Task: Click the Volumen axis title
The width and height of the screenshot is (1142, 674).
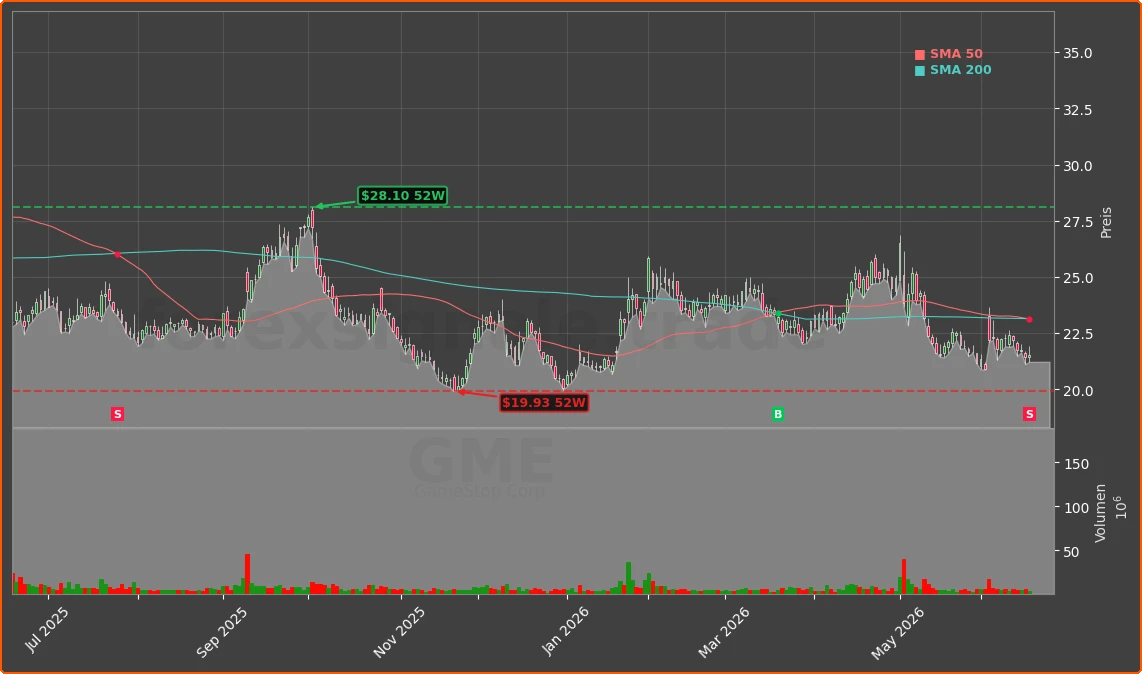Action: click(x=1100, y=512)
